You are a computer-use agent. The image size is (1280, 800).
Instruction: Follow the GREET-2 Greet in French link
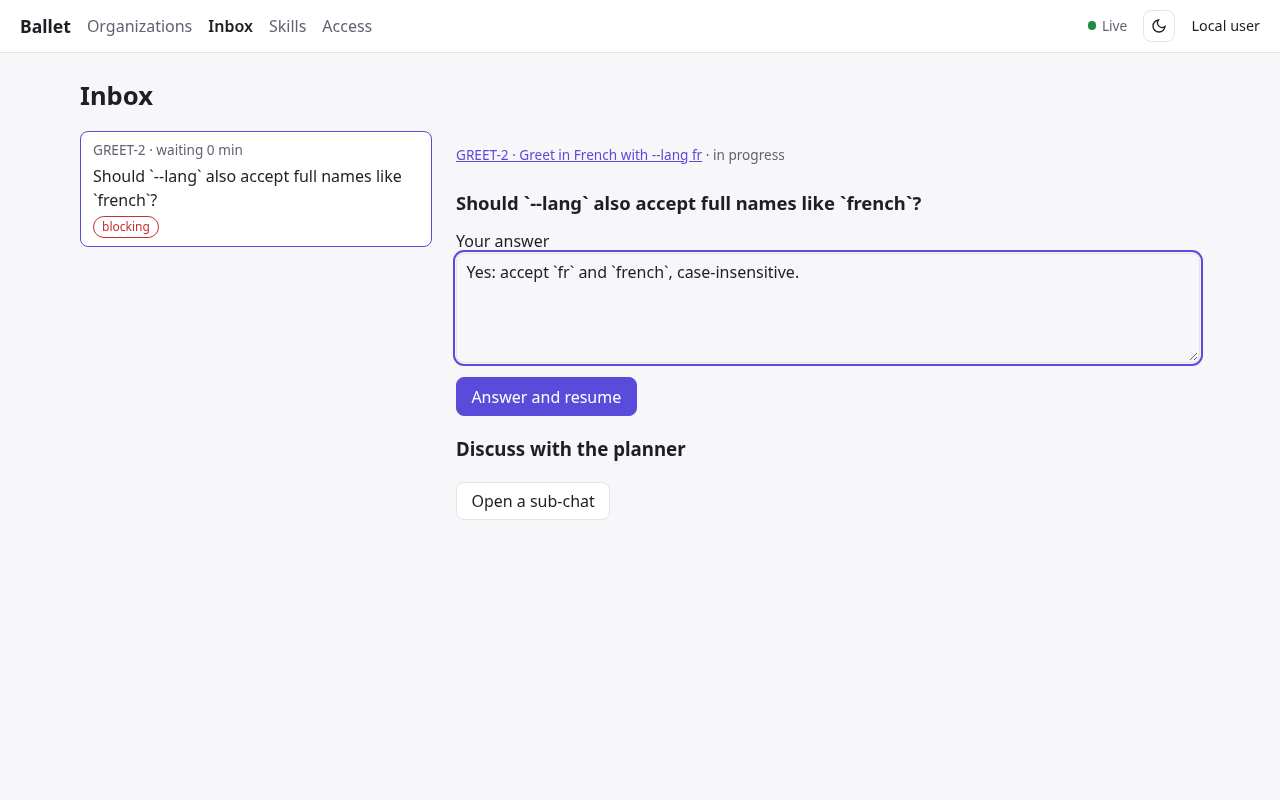coord(579,155)
